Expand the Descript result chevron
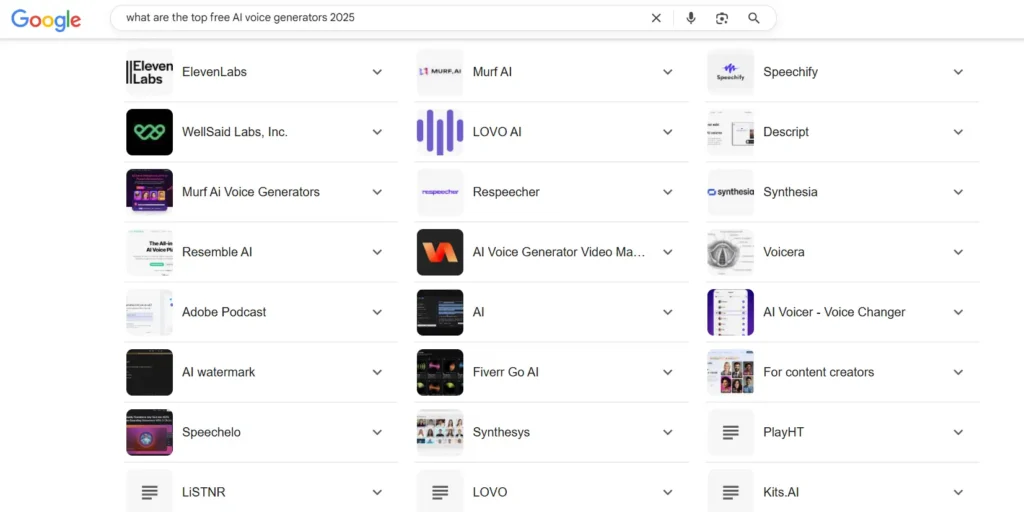 [958, 132]
